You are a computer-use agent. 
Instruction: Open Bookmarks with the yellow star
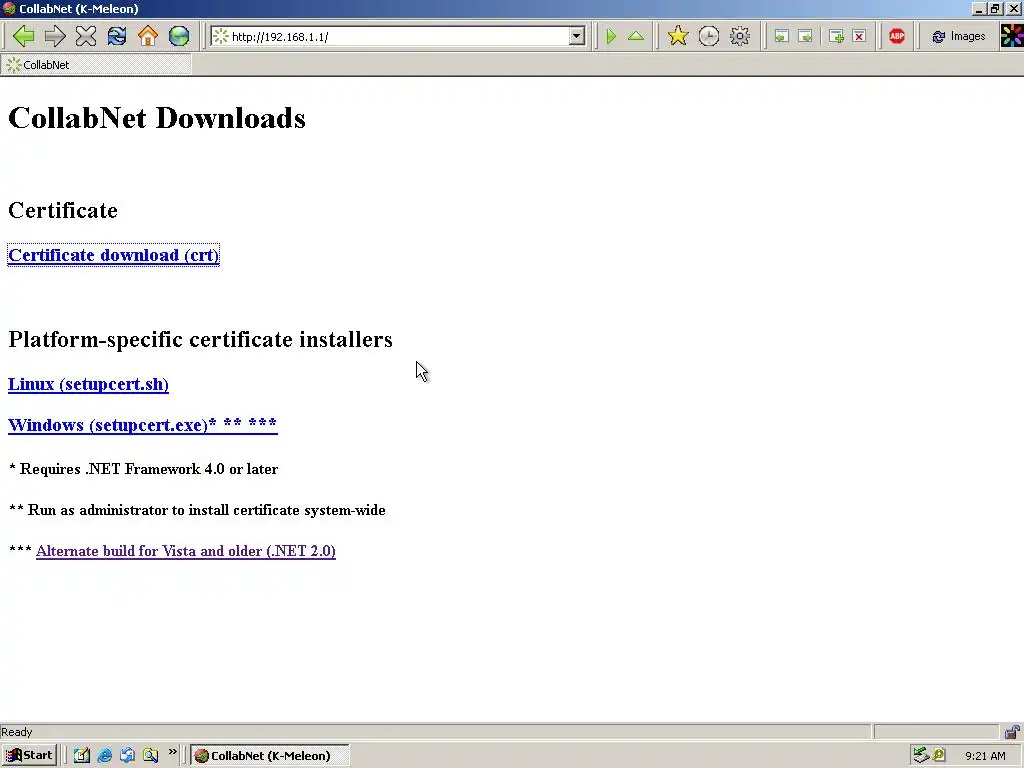pos(678,36)
